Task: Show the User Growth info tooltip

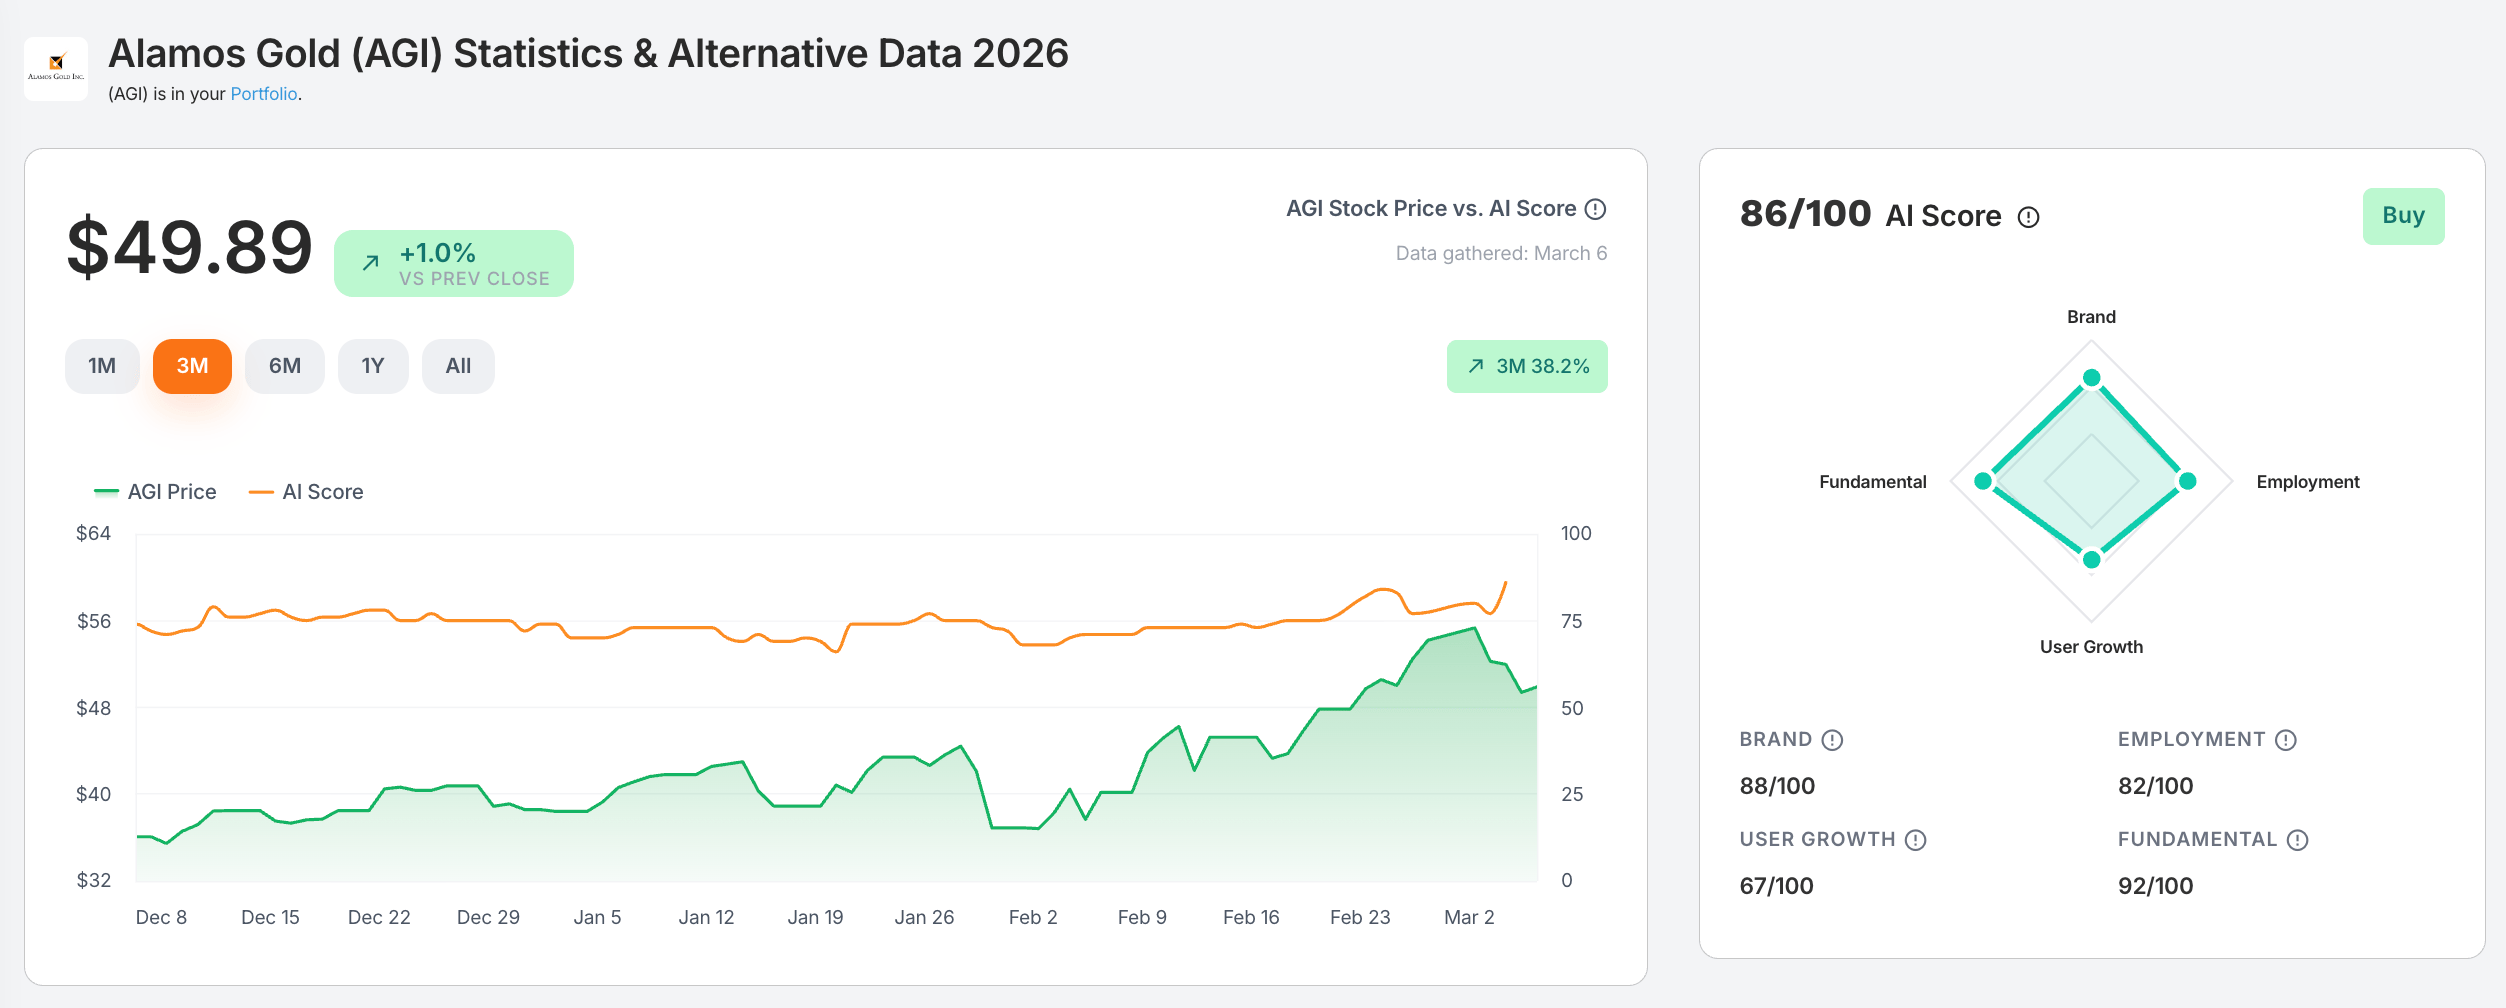Action: pos(1915,840)
